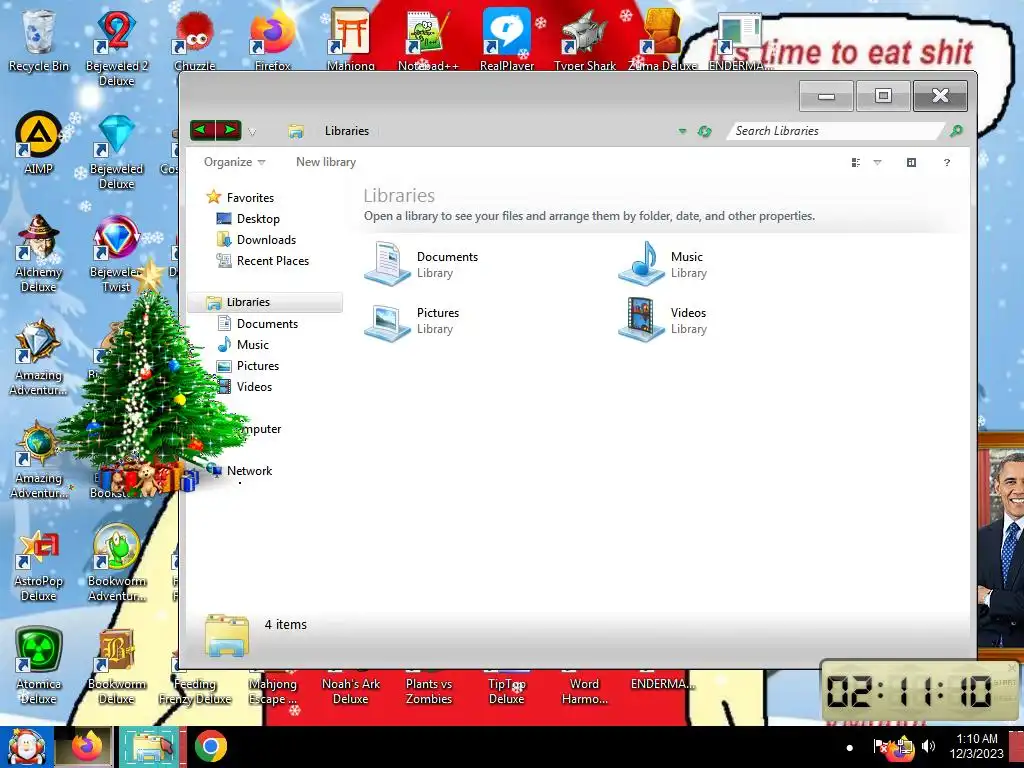Select Zuma Deluxe desktop shortcut

point(662,40)
